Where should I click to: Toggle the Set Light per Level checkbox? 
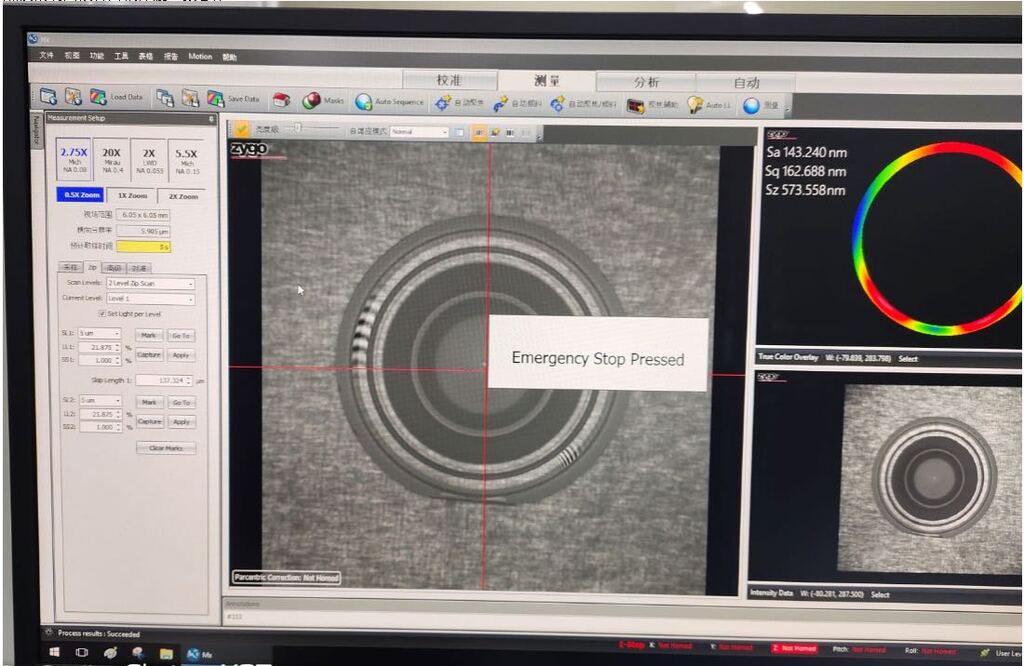pos(101,314)
